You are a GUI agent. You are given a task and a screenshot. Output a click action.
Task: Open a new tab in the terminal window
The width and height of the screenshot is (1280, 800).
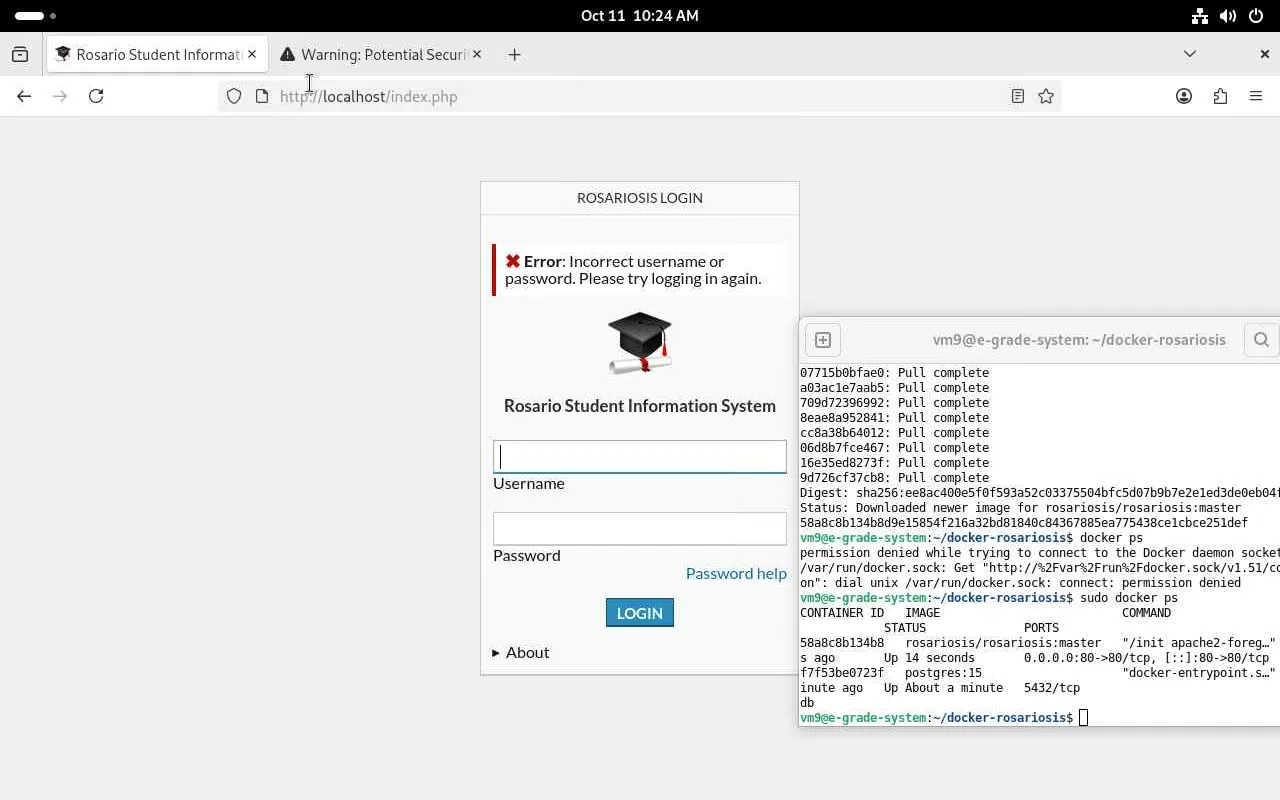[823, 340]
